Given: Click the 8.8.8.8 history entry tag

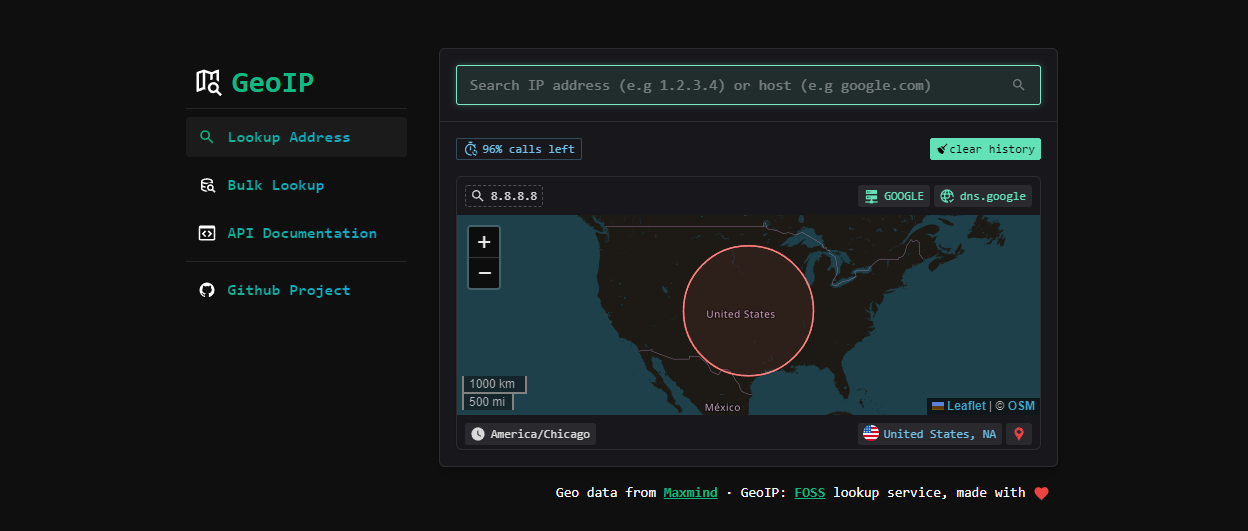Looking at the screenshot, I should click(504, 196).
